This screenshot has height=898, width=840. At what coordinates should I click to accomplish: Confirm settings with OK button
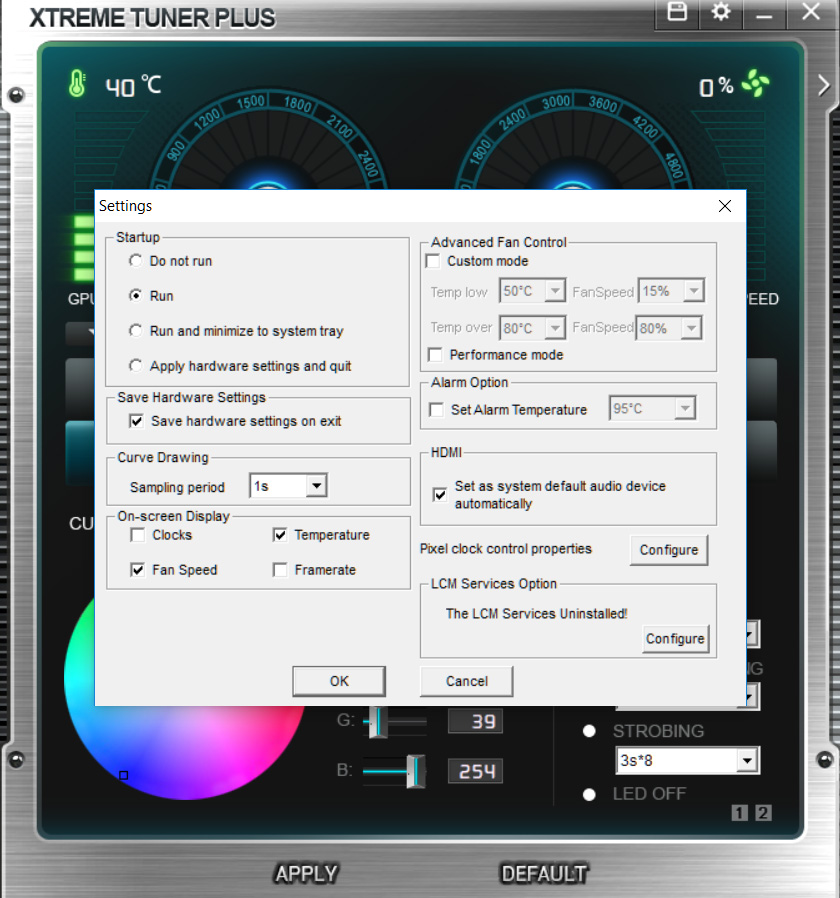coord(339,682)
